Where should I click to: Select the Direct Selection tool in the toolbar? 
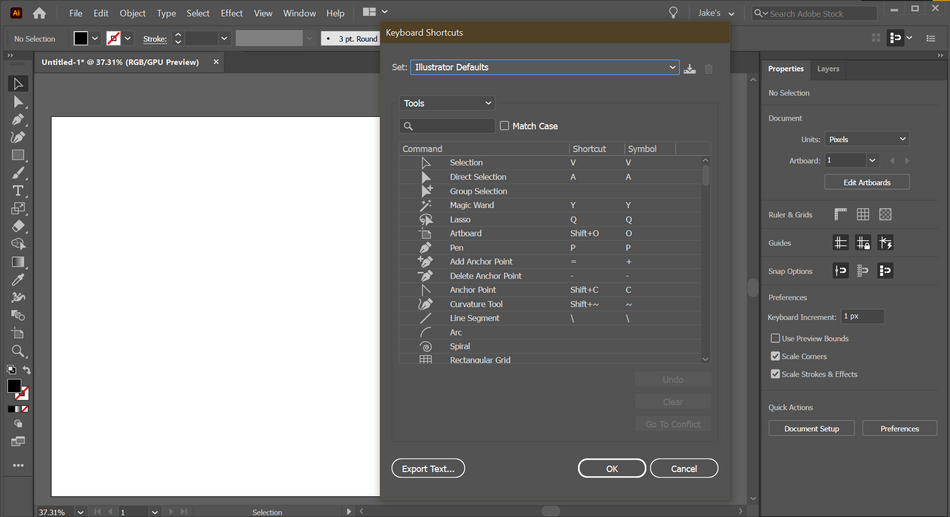pyautogui.click(x=18, y=102)
